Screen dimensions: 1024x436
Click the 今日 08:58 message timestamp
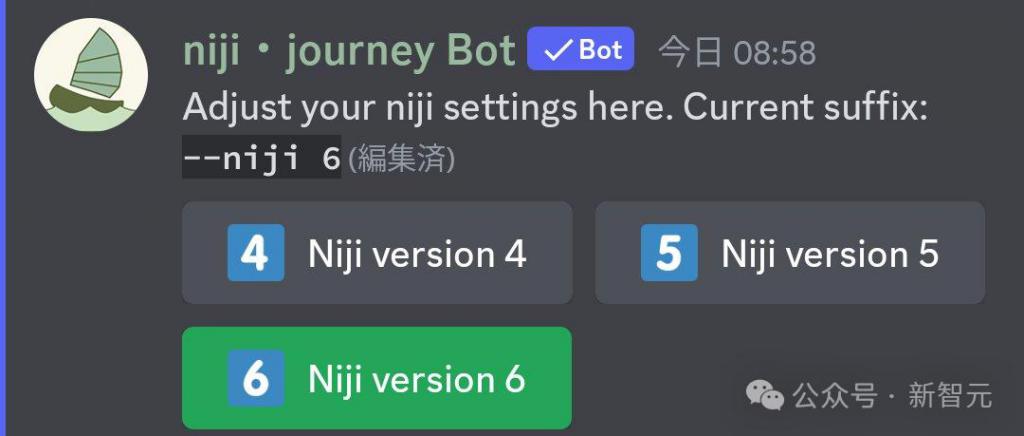tap(737, 52)
